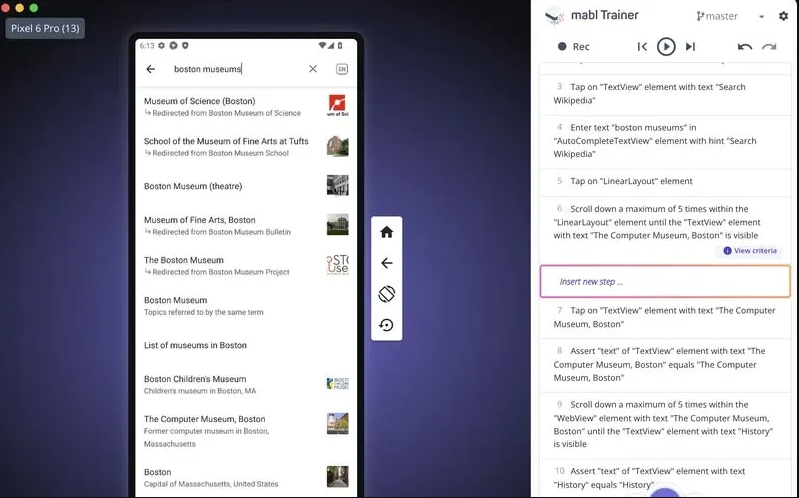Select step 4 Enter text boston museums
This screenshot has height=498, width=799.
click(665, 141)
